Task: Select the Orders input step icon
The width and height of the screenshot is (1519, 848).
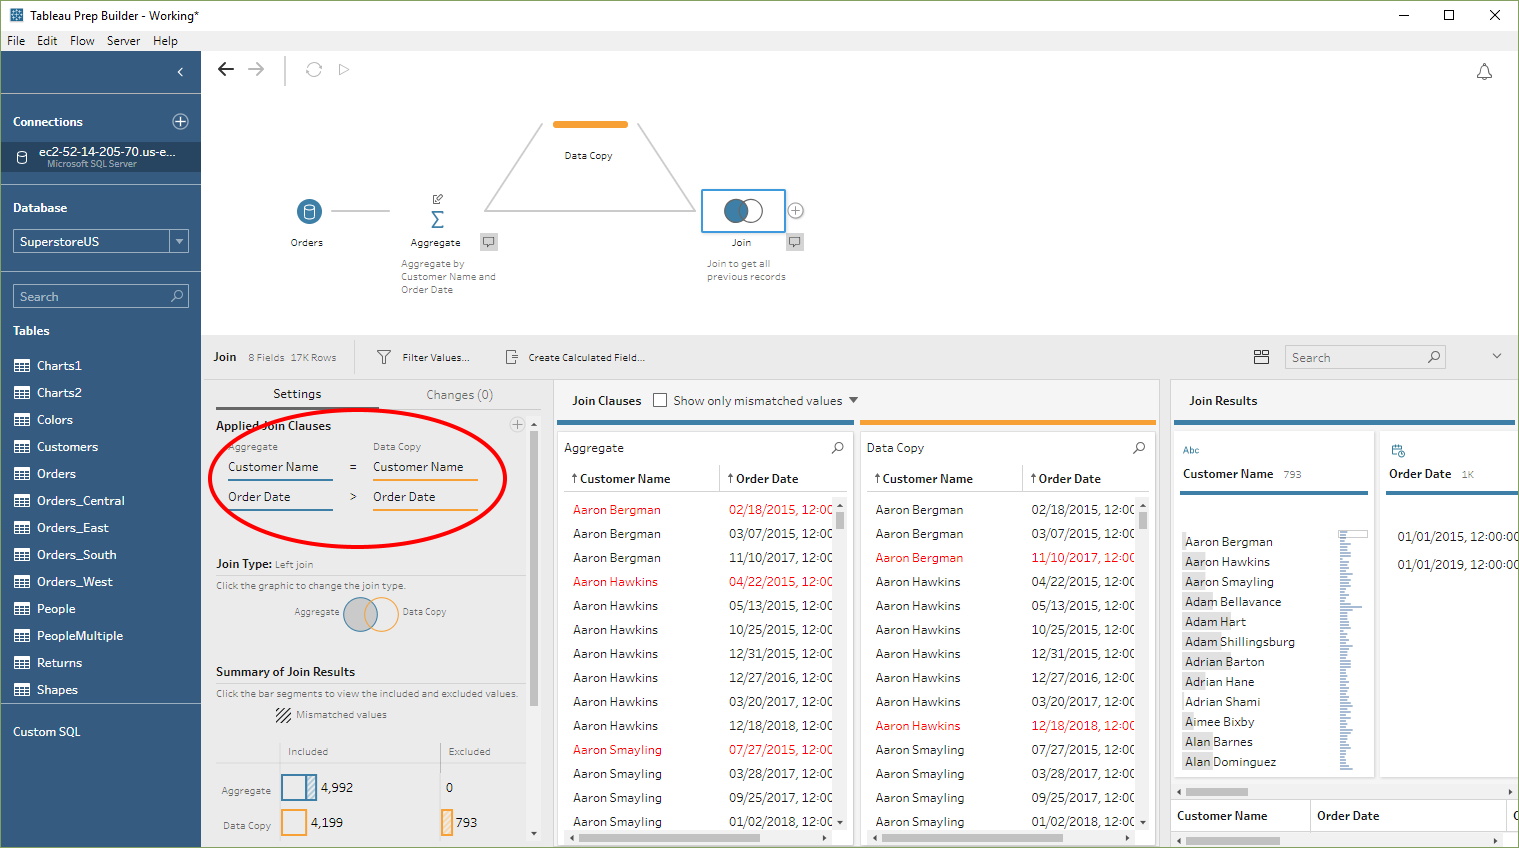Action: click(x=309, y=211)
